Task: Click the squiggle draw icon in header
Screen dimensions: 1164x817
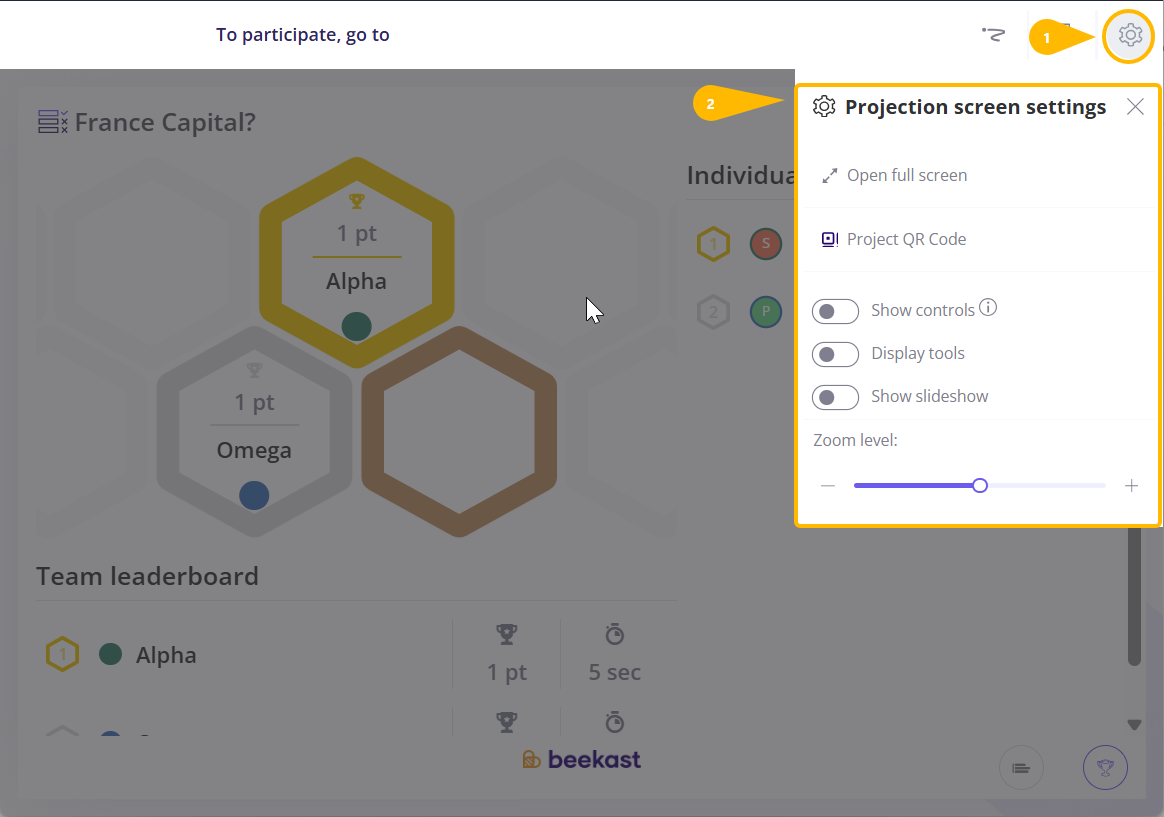Action: (x=993, y=34)
